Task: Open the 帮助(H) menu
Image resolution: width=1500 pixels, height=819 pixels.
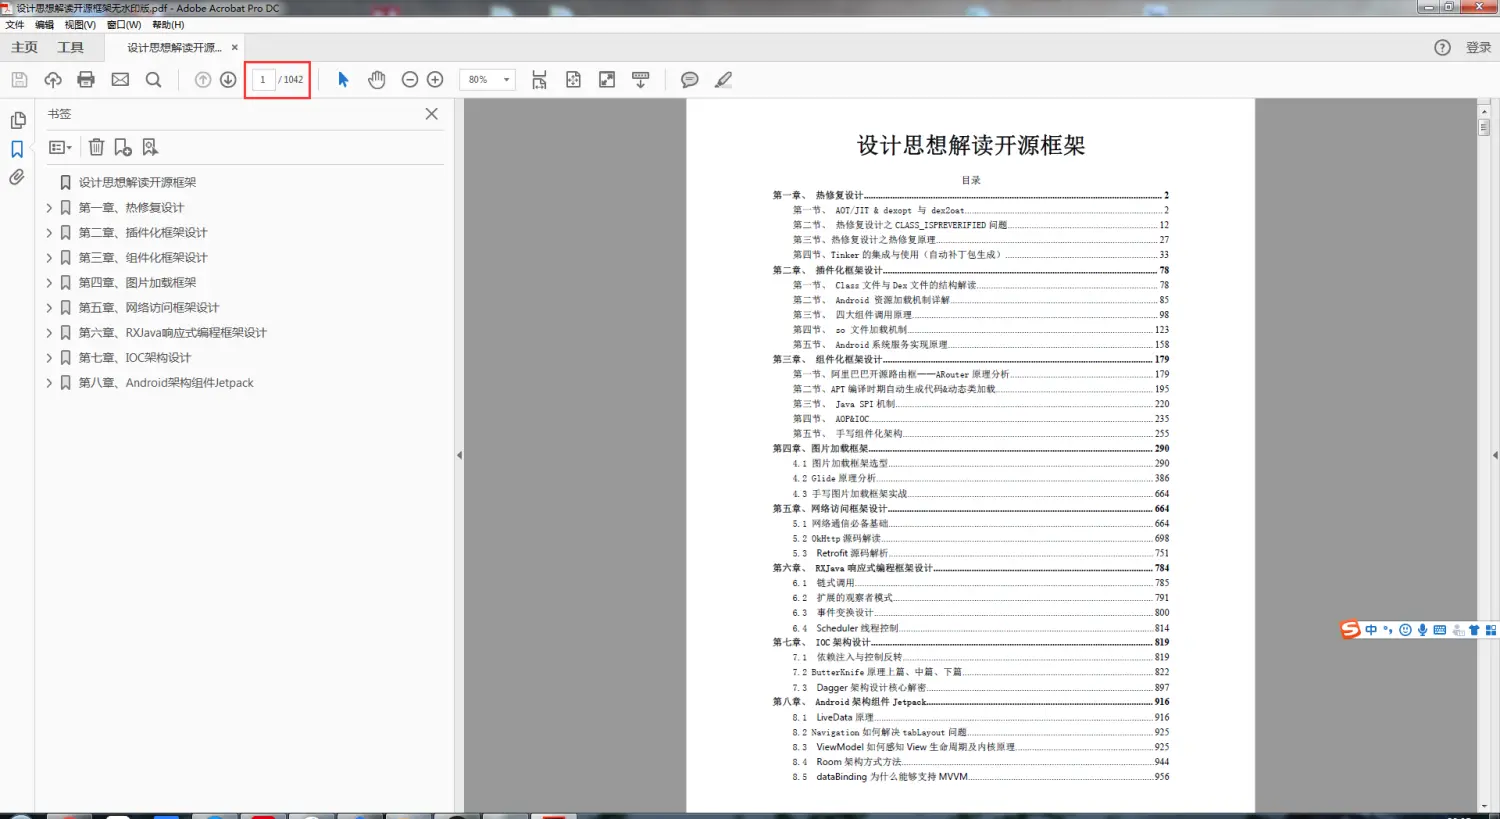Action: click(x=168, y=25)
